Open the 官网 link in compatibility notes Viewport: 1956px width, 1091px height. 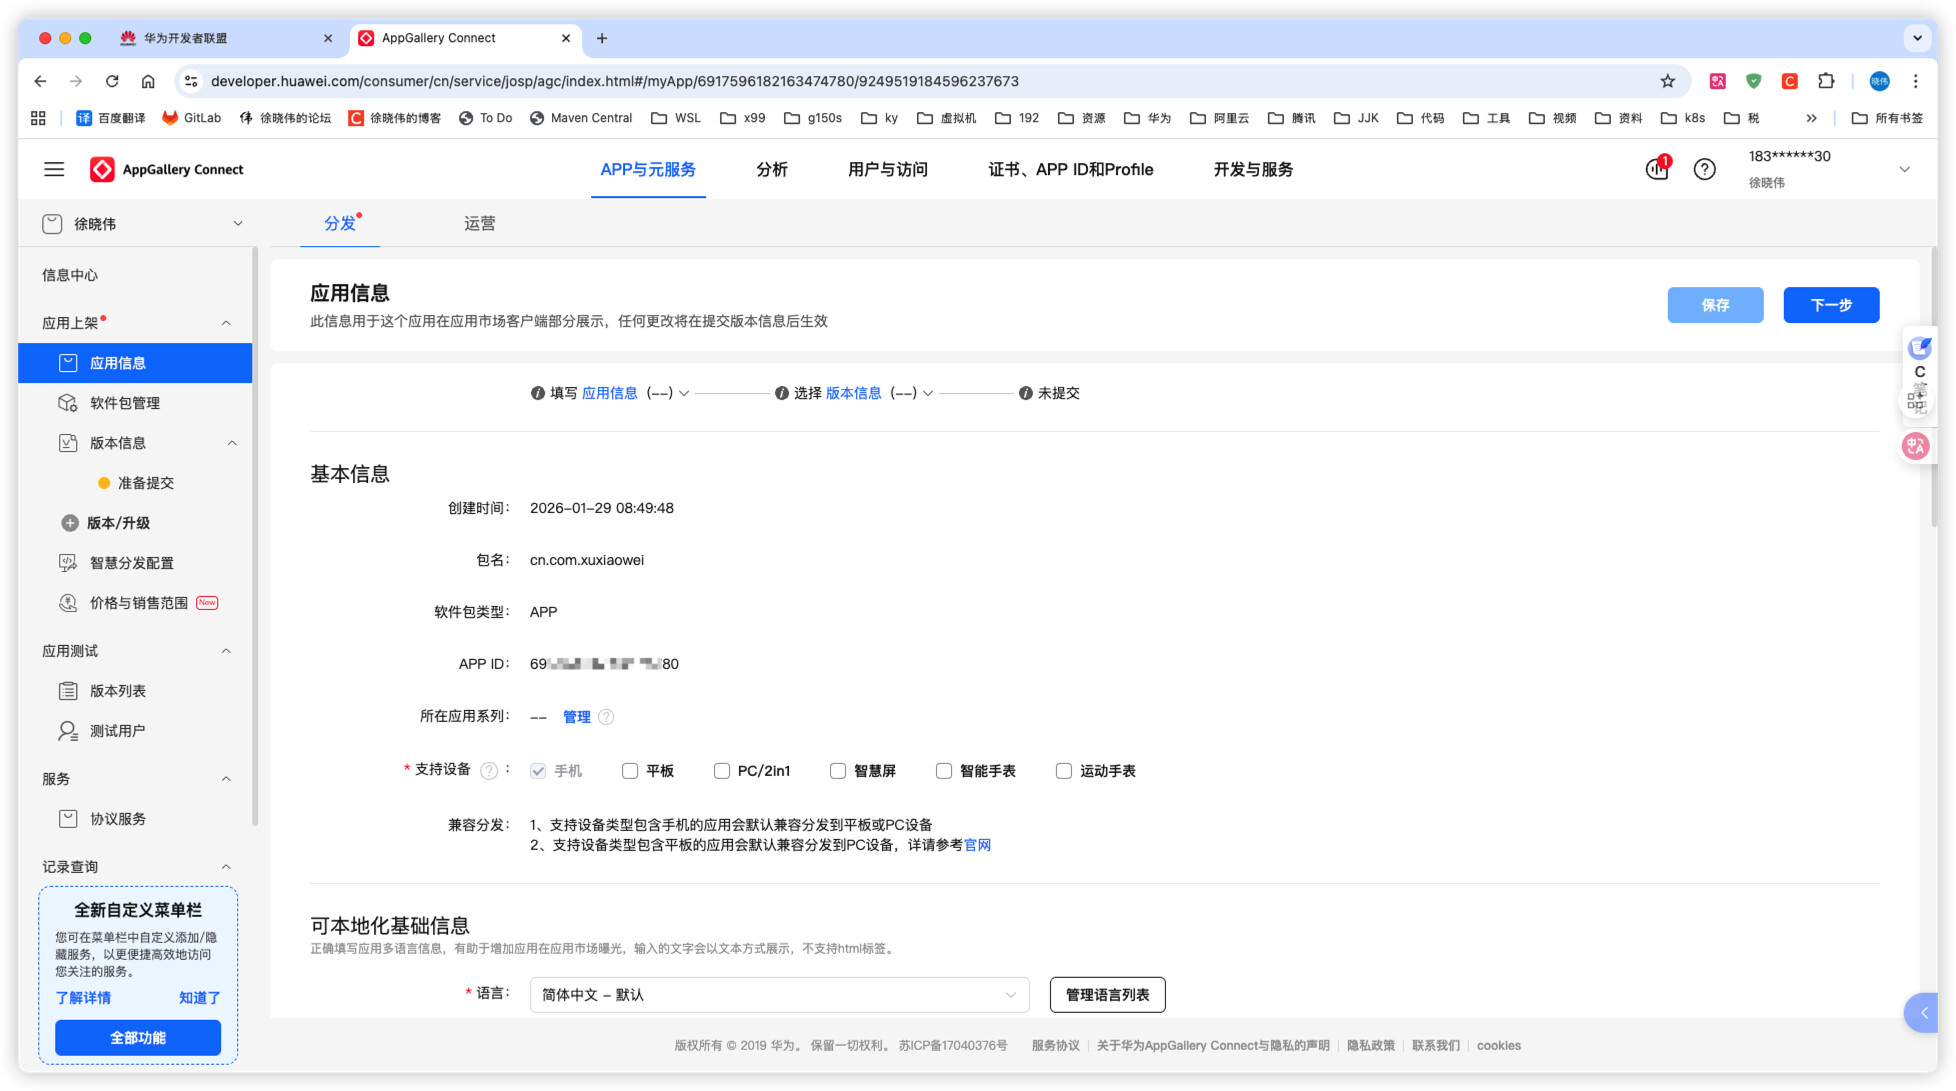[977, 845]
